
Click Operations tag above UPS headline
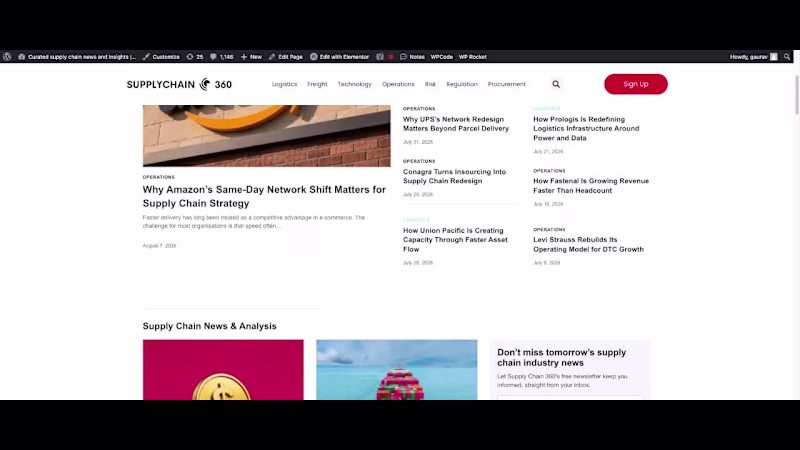[419, 109]
